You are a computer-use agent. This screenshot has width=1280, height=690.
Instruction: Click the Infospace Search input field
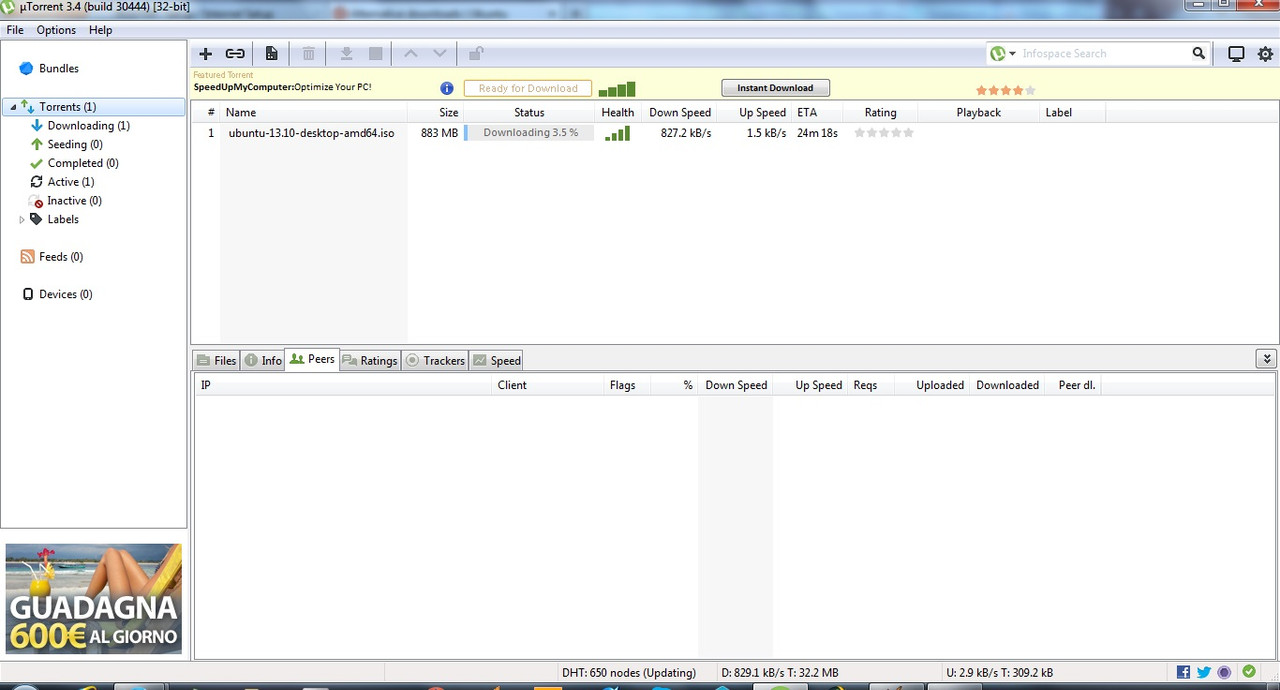pos(1104,54)
